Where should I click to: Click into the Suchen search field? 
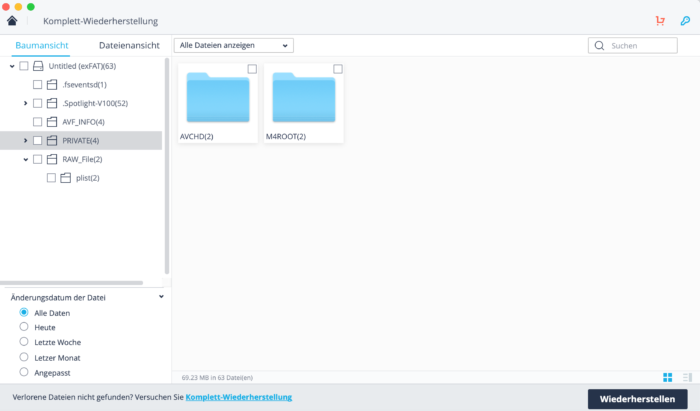(633, 46)
